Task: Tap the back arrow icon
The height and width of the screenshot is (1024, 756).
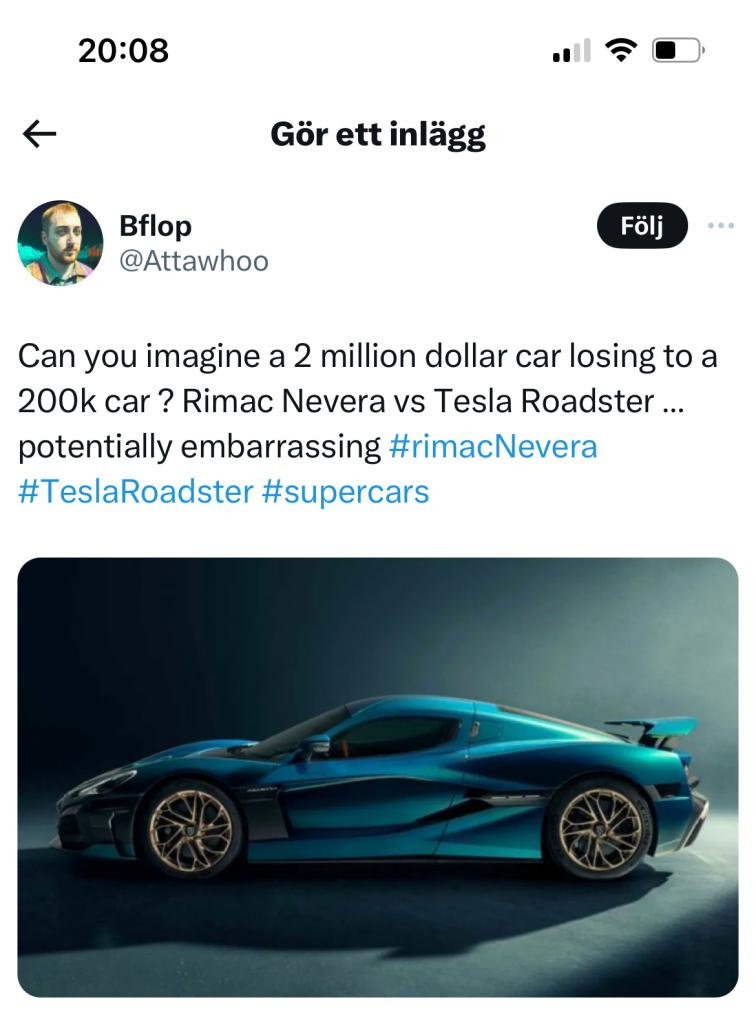Action: point(40,135)
